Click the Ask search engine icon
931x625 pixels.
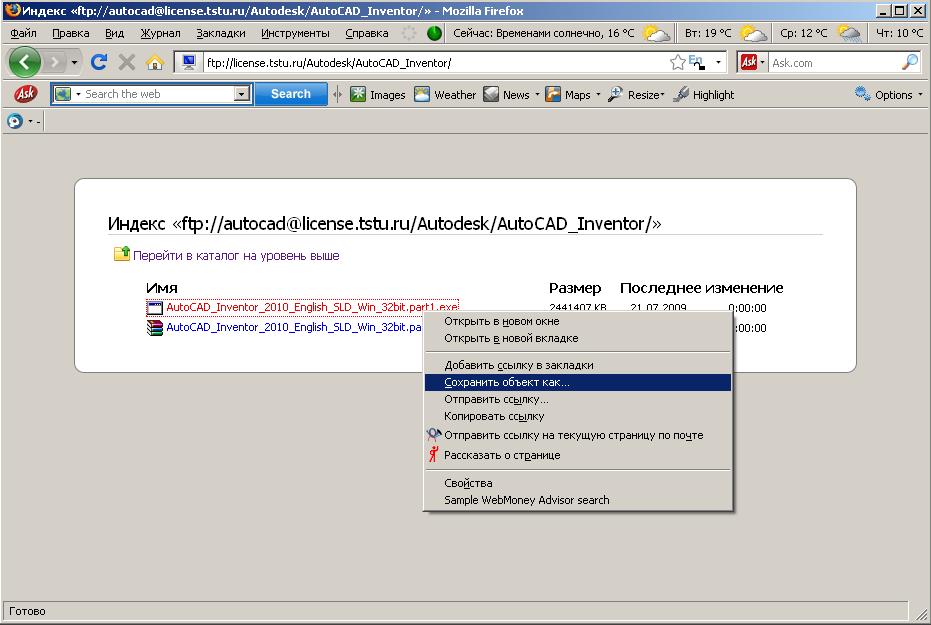tap(749, 62)
